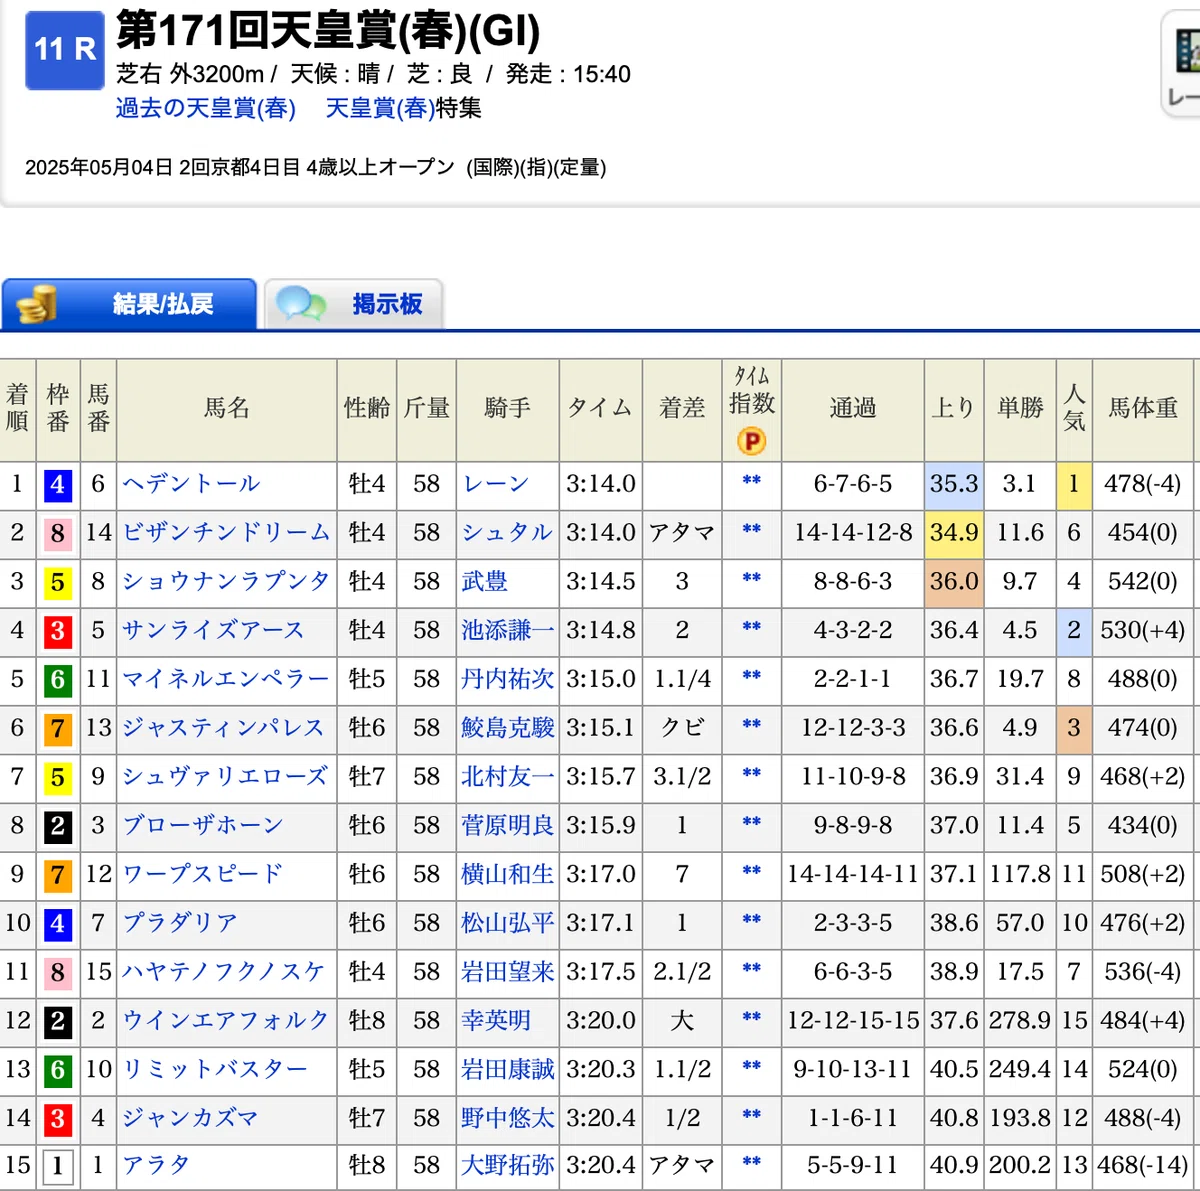The width and height of the screenshot is (1200, 1191).
Task: Click time index ** for アラタ row
Action: coord(752,1163)
